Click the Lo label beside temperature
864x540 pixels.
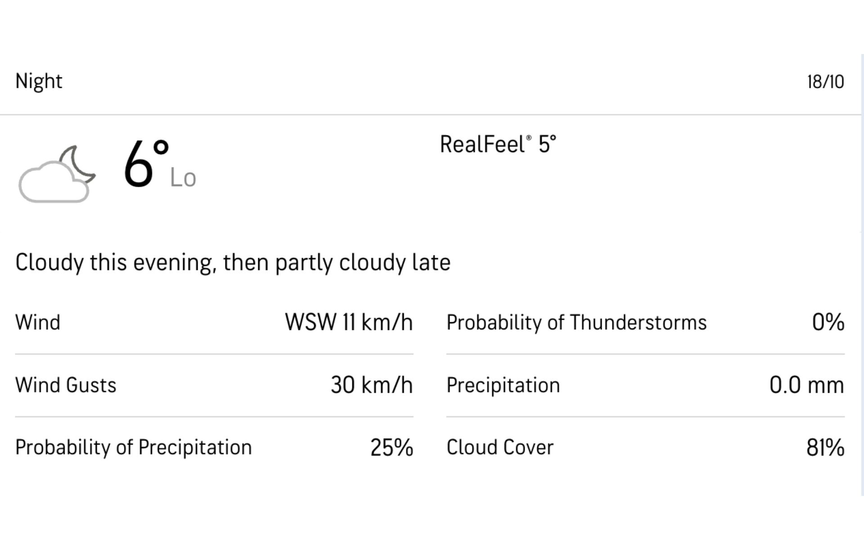[183, 179]
